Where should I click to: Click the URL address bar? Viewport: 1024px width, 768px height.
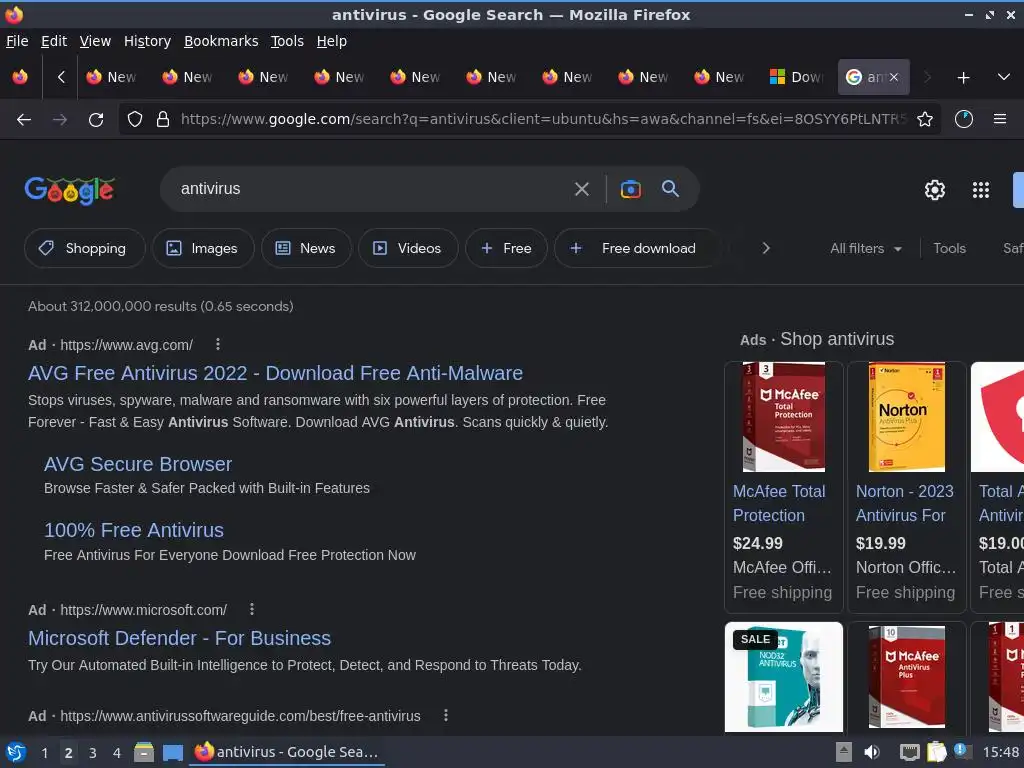click(x=542, y=120)
